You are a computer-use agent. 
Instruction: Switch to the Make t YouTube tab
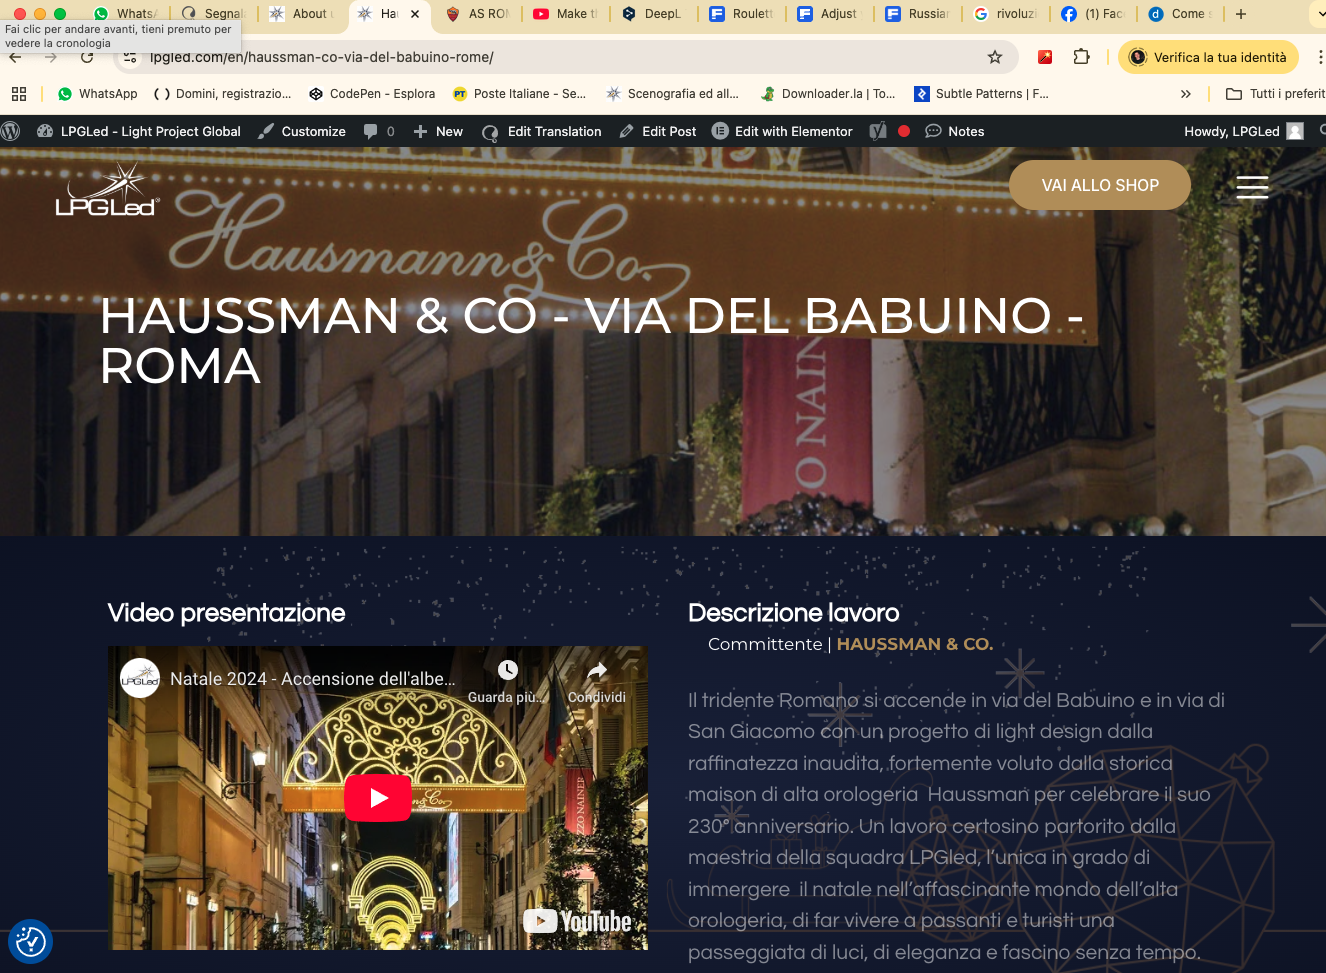point(564,14)
